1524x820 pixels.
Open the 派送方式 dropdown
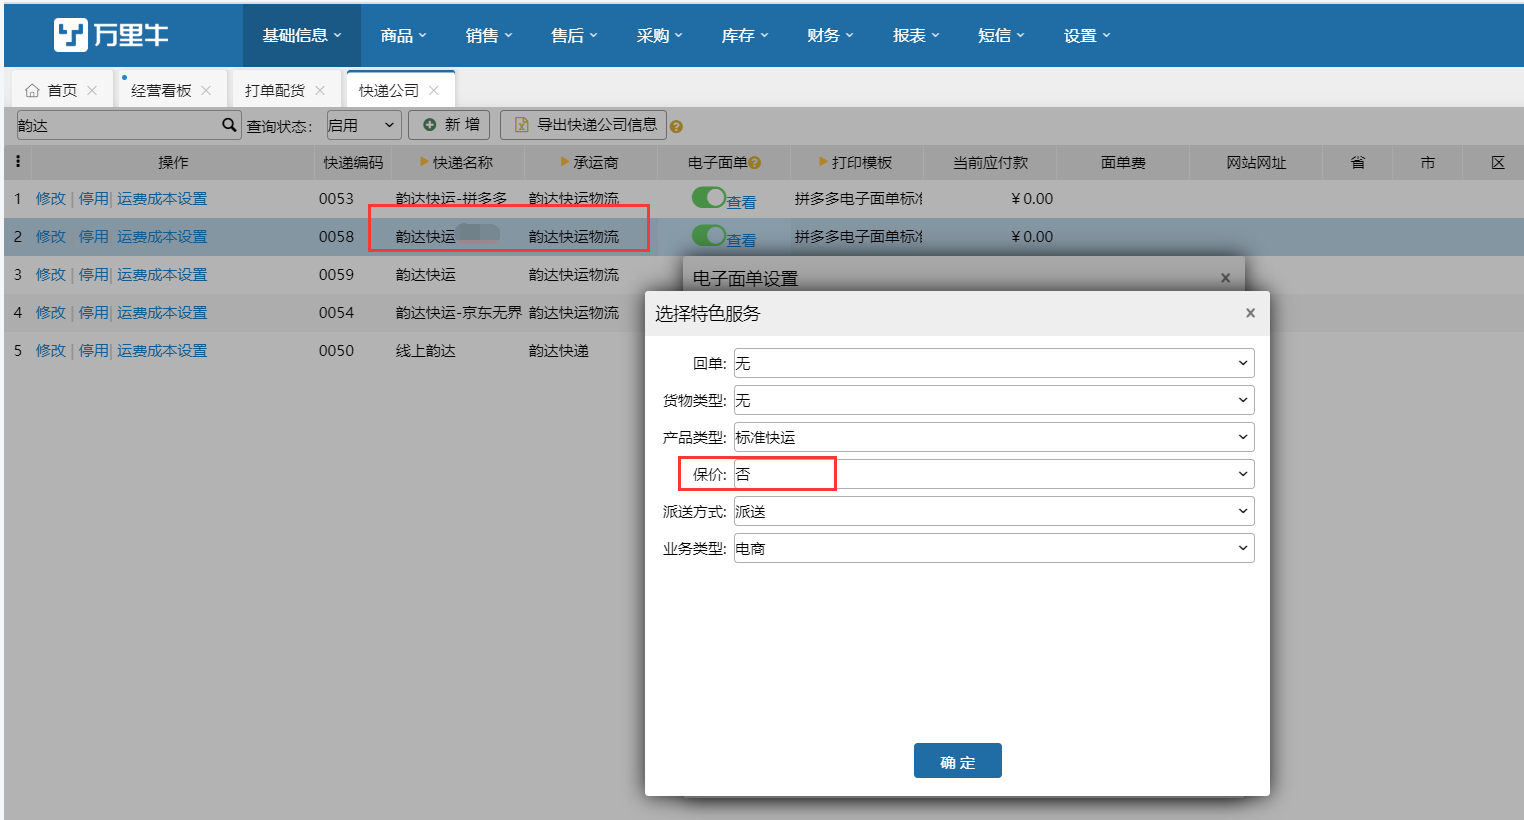[x=994, y=511]
